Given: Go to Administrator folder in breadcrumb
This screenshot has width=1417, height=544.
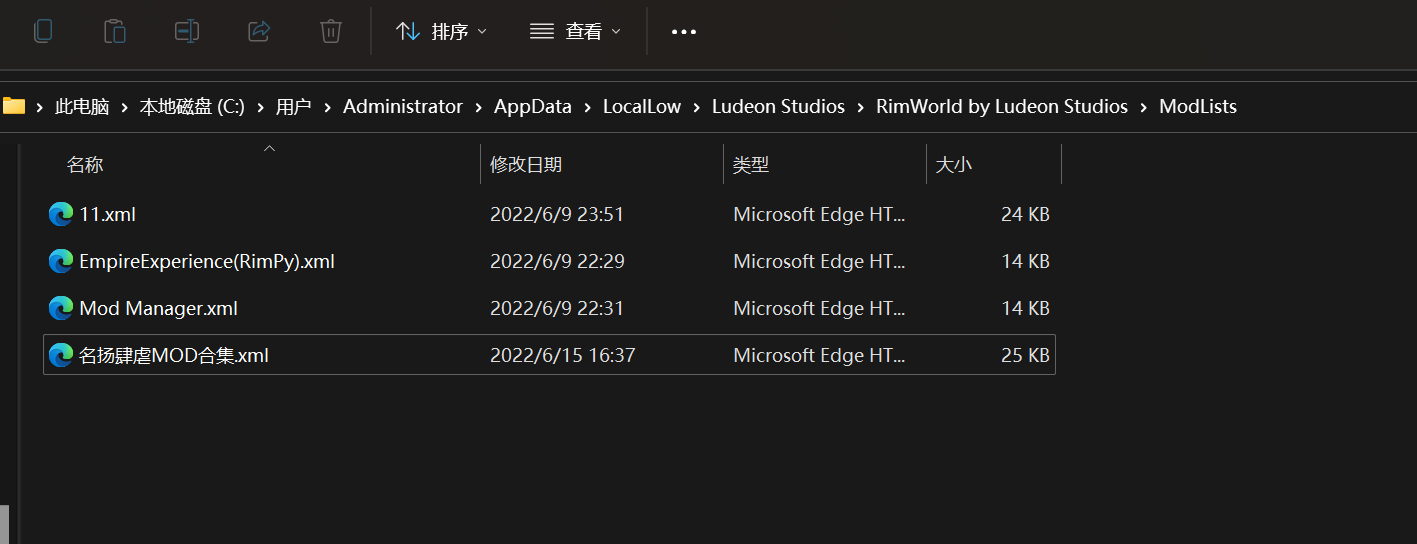Looking at the screenshot, I should pyautogui.click(x=403, y=106).
